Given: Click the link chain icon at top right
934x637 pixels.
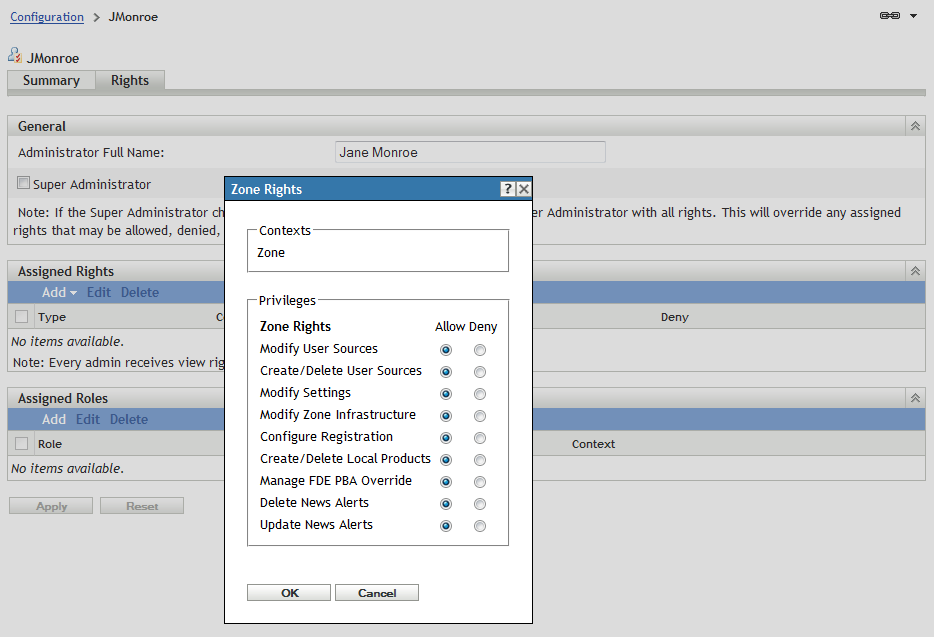Looking at the screenshot, I should (889, 16).
